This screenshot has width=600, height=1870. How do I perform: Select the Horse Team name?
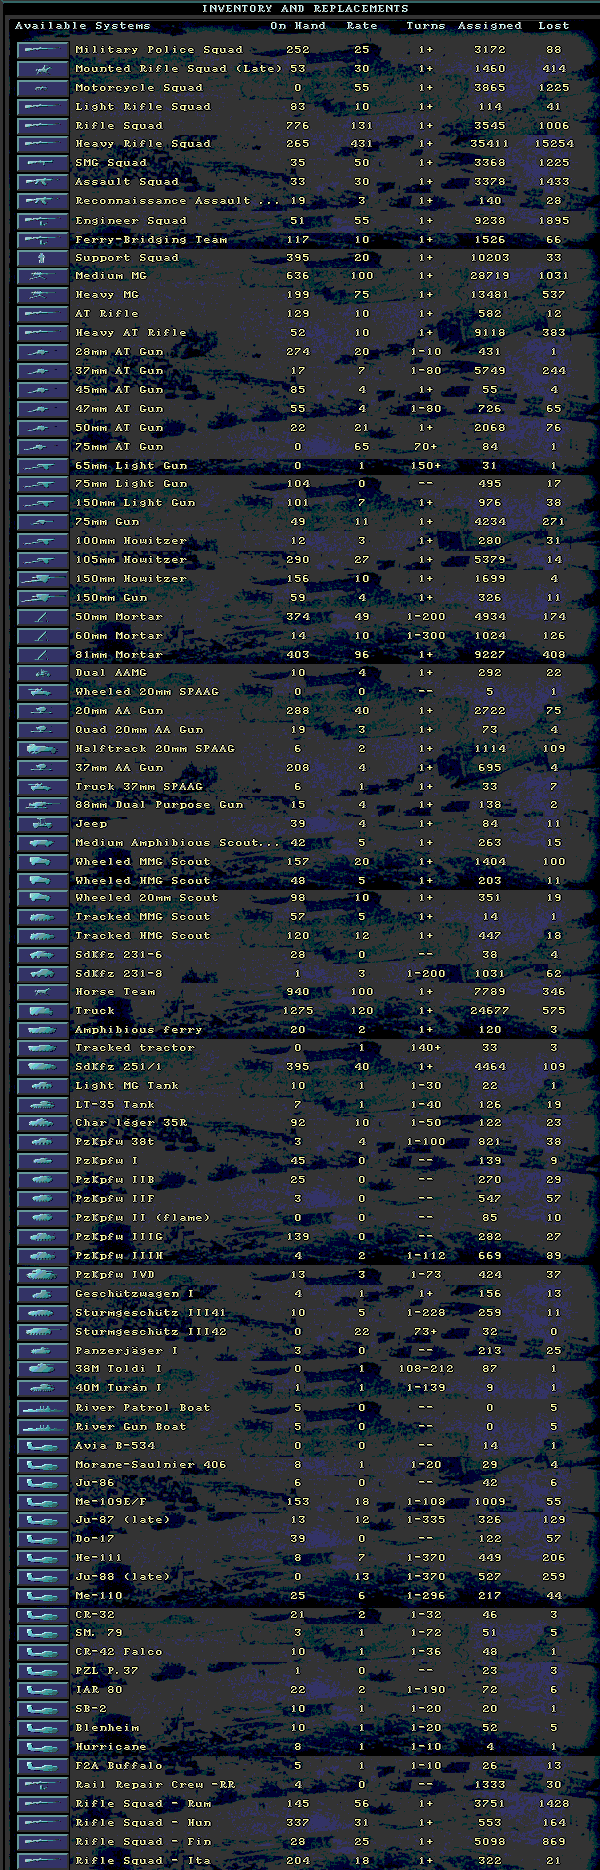click(115, 992)
